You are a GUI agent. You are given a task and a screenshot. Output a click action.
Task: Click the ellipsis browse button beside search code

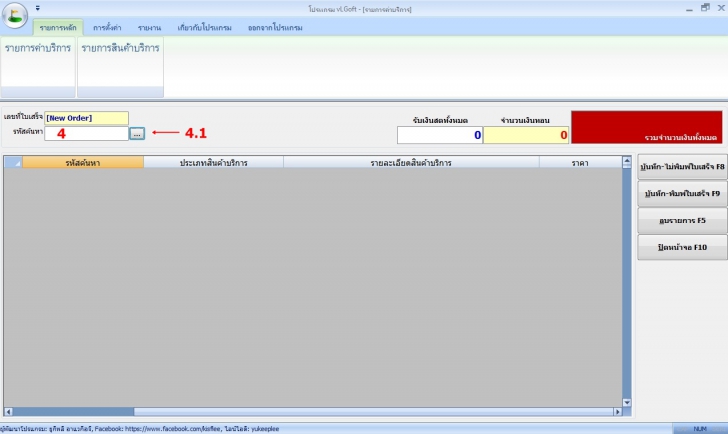tap(137, 134)
